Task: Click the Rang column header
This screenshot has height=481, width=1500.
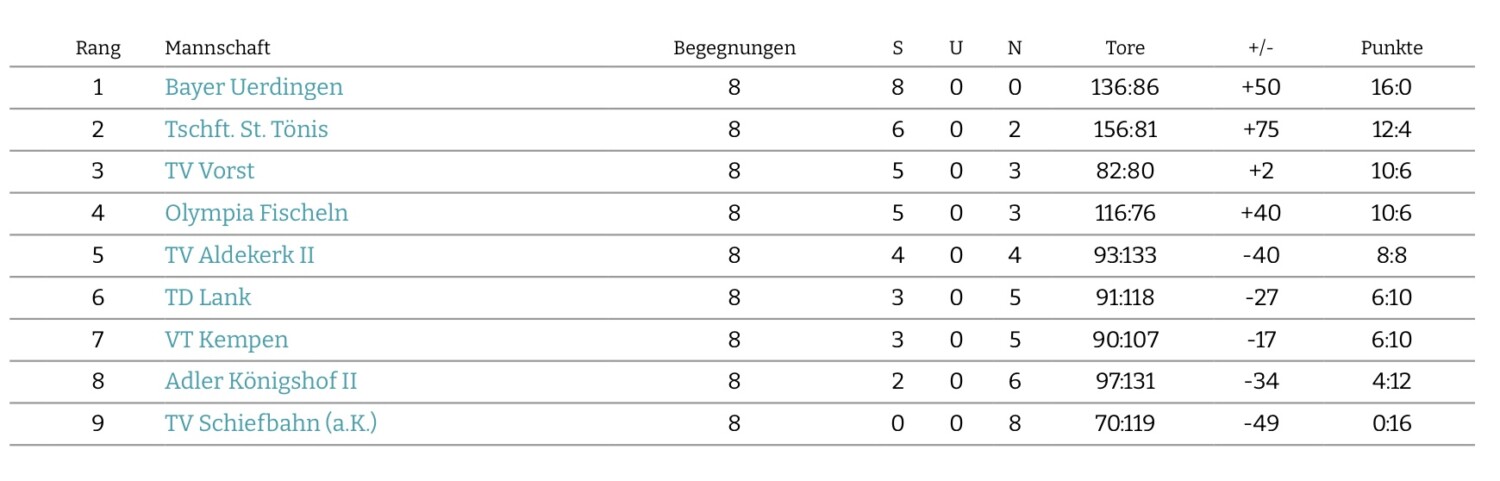Action: (x=98, y=48)
